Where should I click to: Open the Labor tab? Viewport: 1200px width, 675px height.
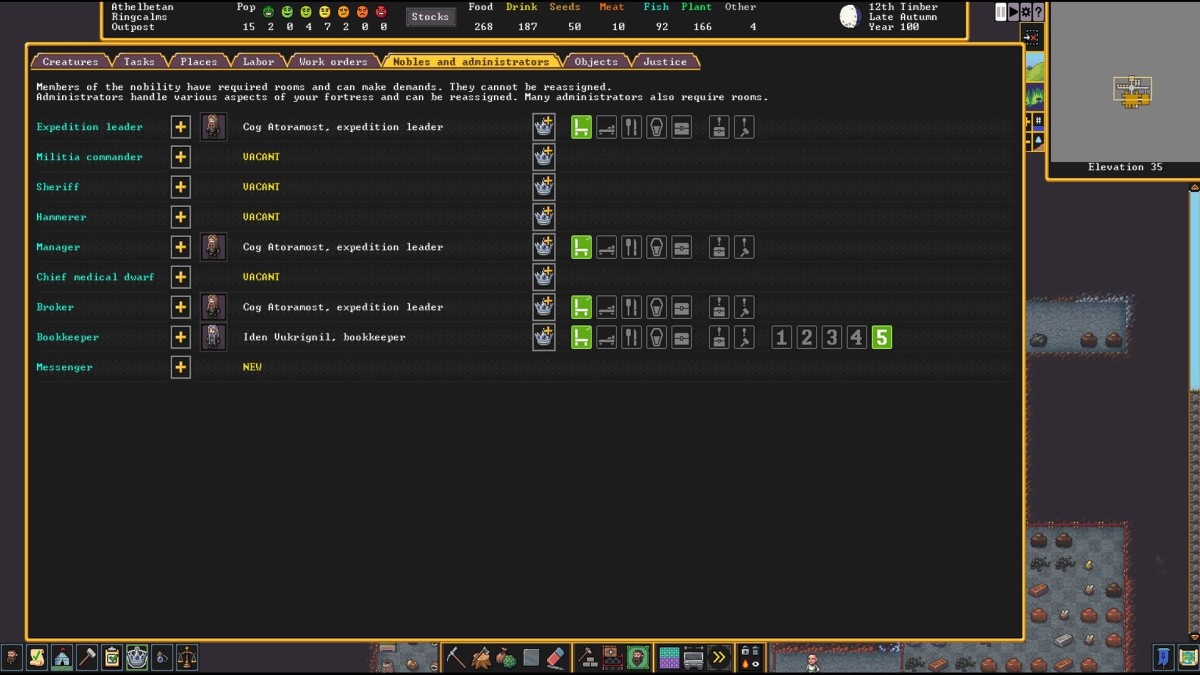[x=258, y=62]
